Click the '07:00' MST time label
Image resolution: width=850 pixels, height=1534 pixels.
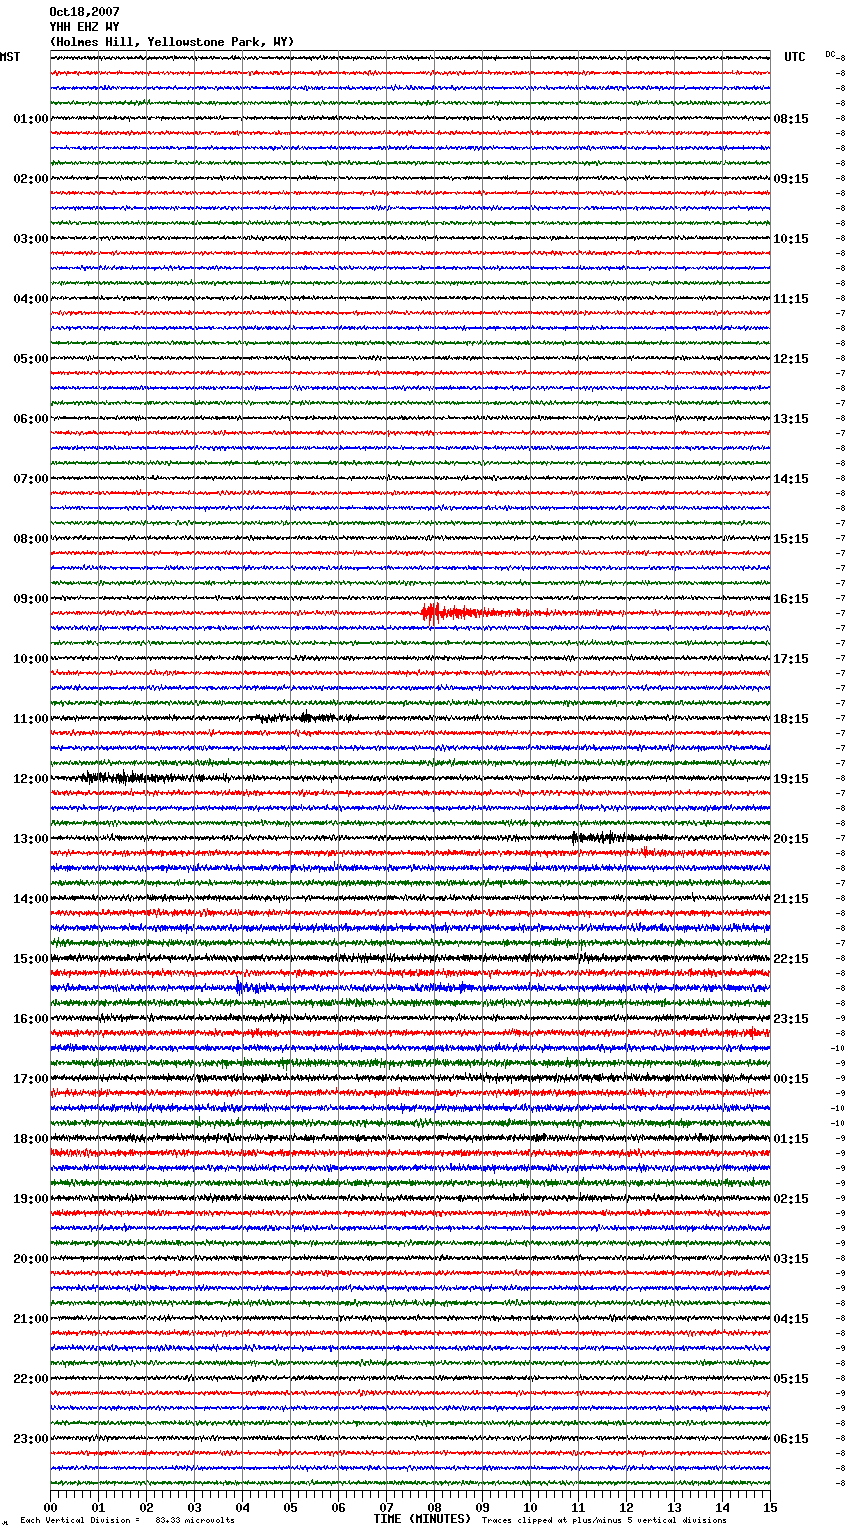click(31, 479)
